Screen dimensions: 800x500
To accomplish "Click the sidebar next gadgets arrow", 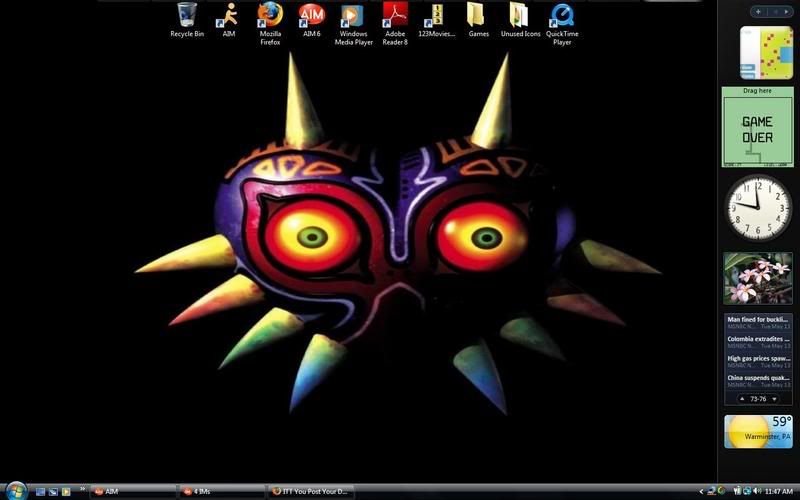I will [786, 11].
